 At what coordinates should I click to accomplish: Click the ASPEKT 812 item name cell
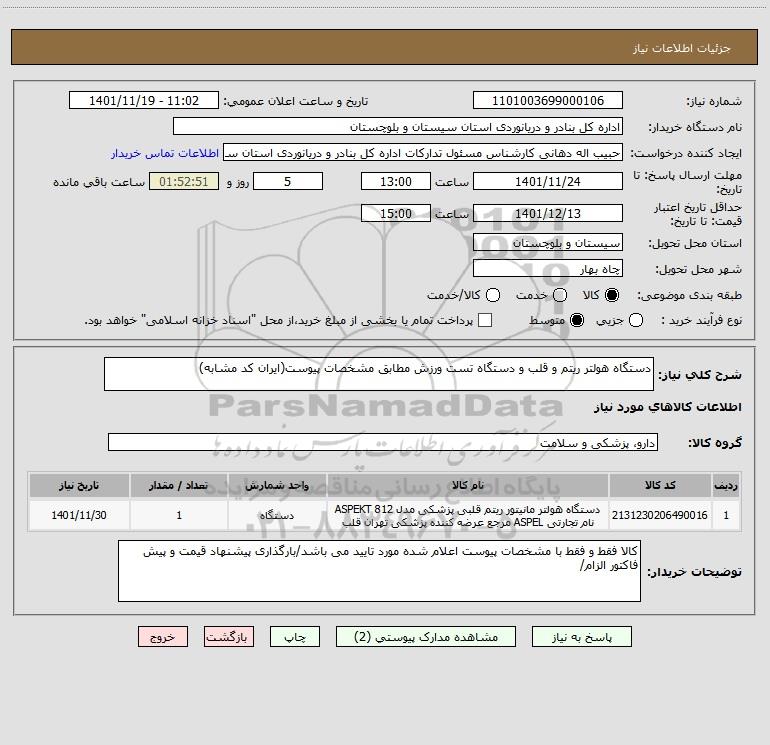click(468, 515)
